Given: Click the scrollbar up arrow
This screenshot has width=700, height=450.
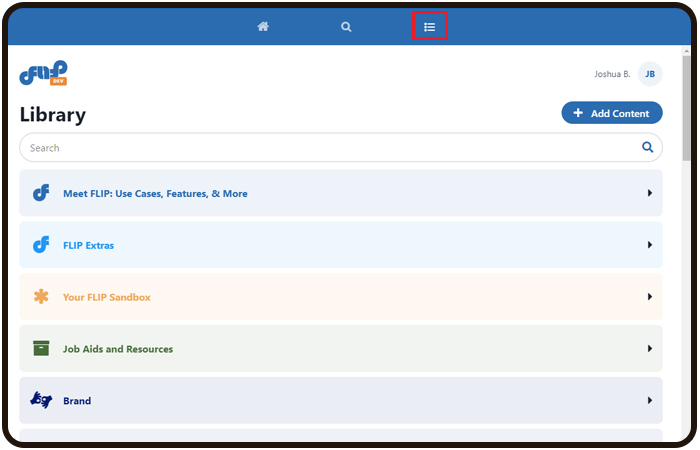Looking at the screenshot, I should point(687,50).
